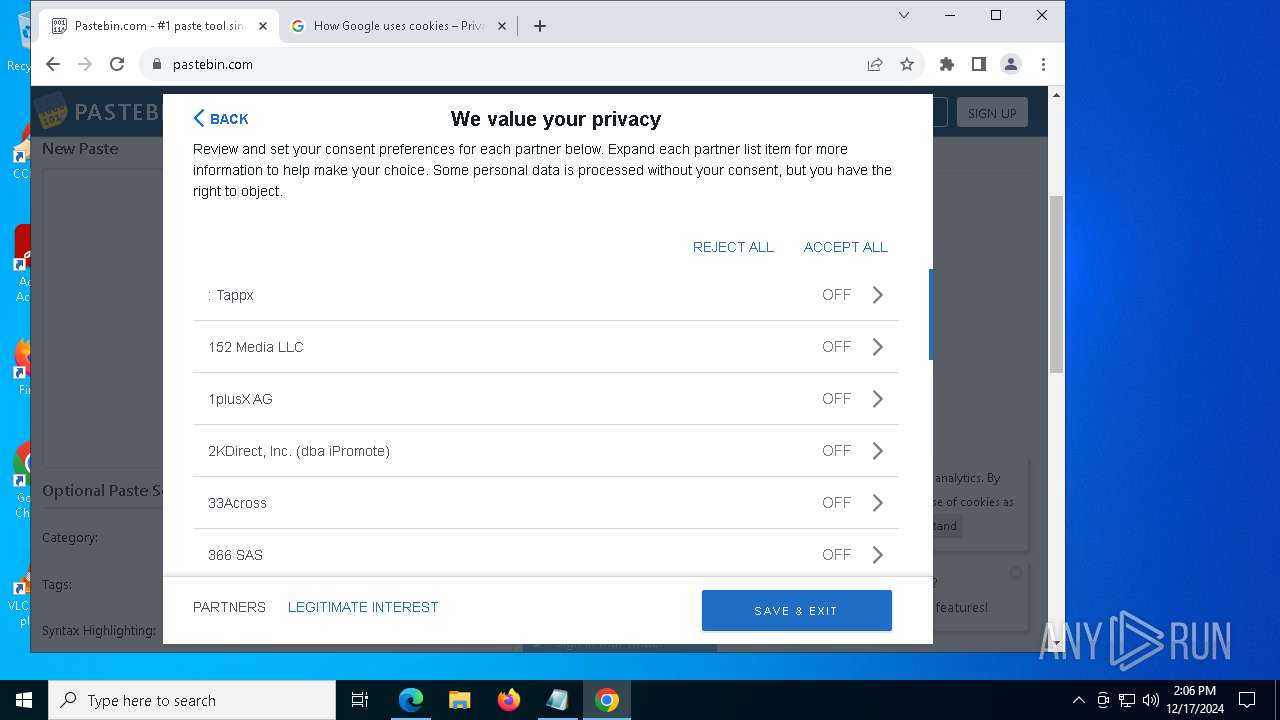The width and height of the screenshot is (1280, 720).
Task: Open the notification center icon
Action: tap(1247, 700)
